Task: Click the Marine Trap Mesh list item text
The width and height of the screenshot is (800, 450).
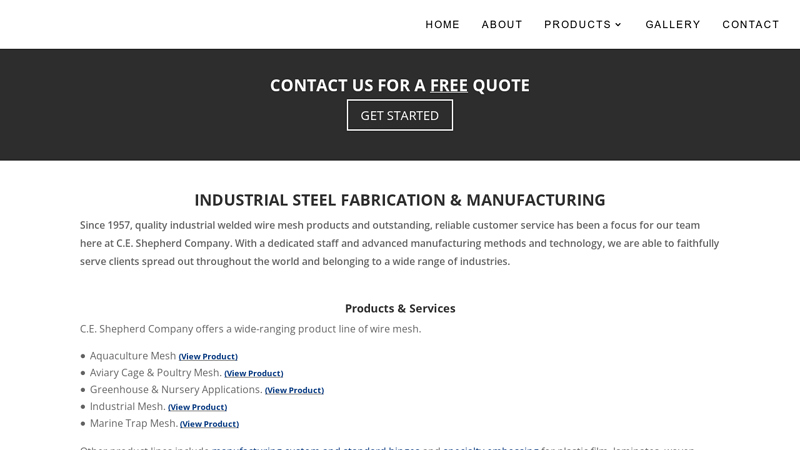Action: point(134,423)
